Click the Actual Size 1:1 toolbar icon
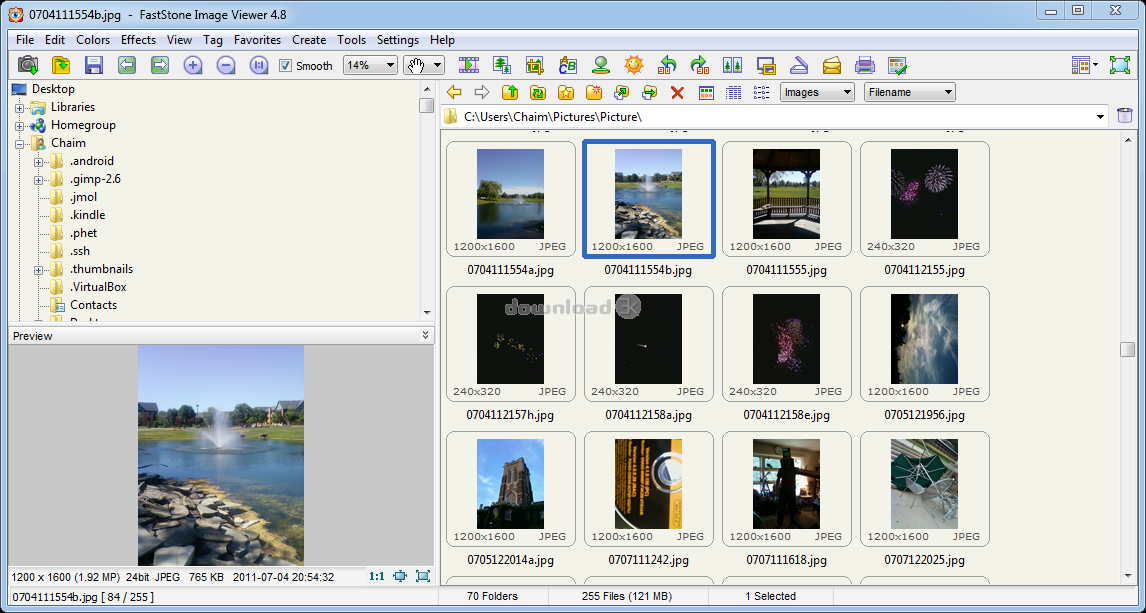This screenshot has height=613, width=1146. (x=259, y=65)
